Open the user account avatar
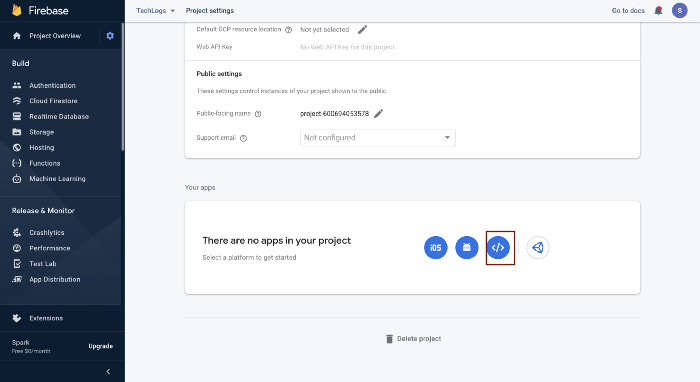Viewport: 700px width, 382px height. (679, 10)
